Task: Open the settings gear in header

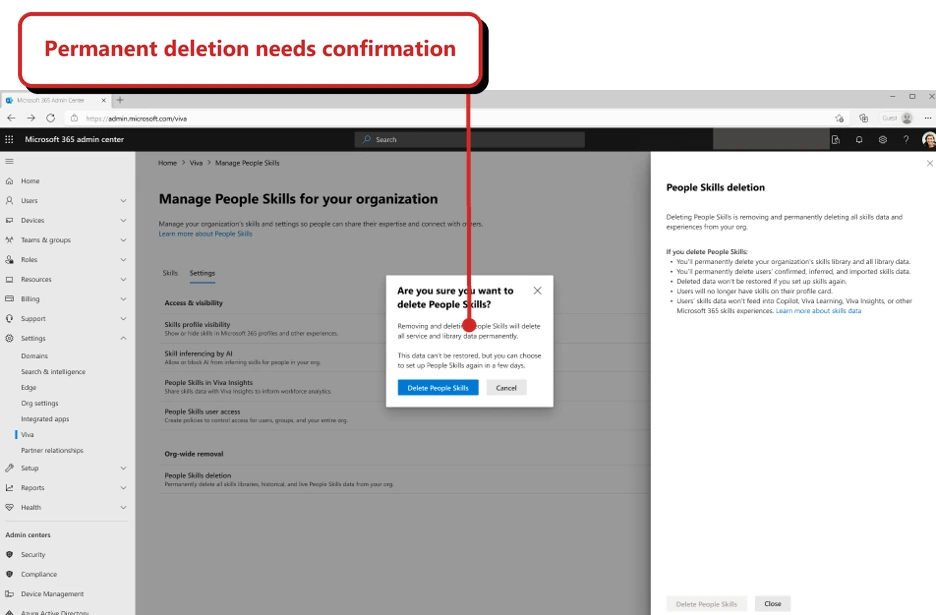Action: tap(883, 140)
